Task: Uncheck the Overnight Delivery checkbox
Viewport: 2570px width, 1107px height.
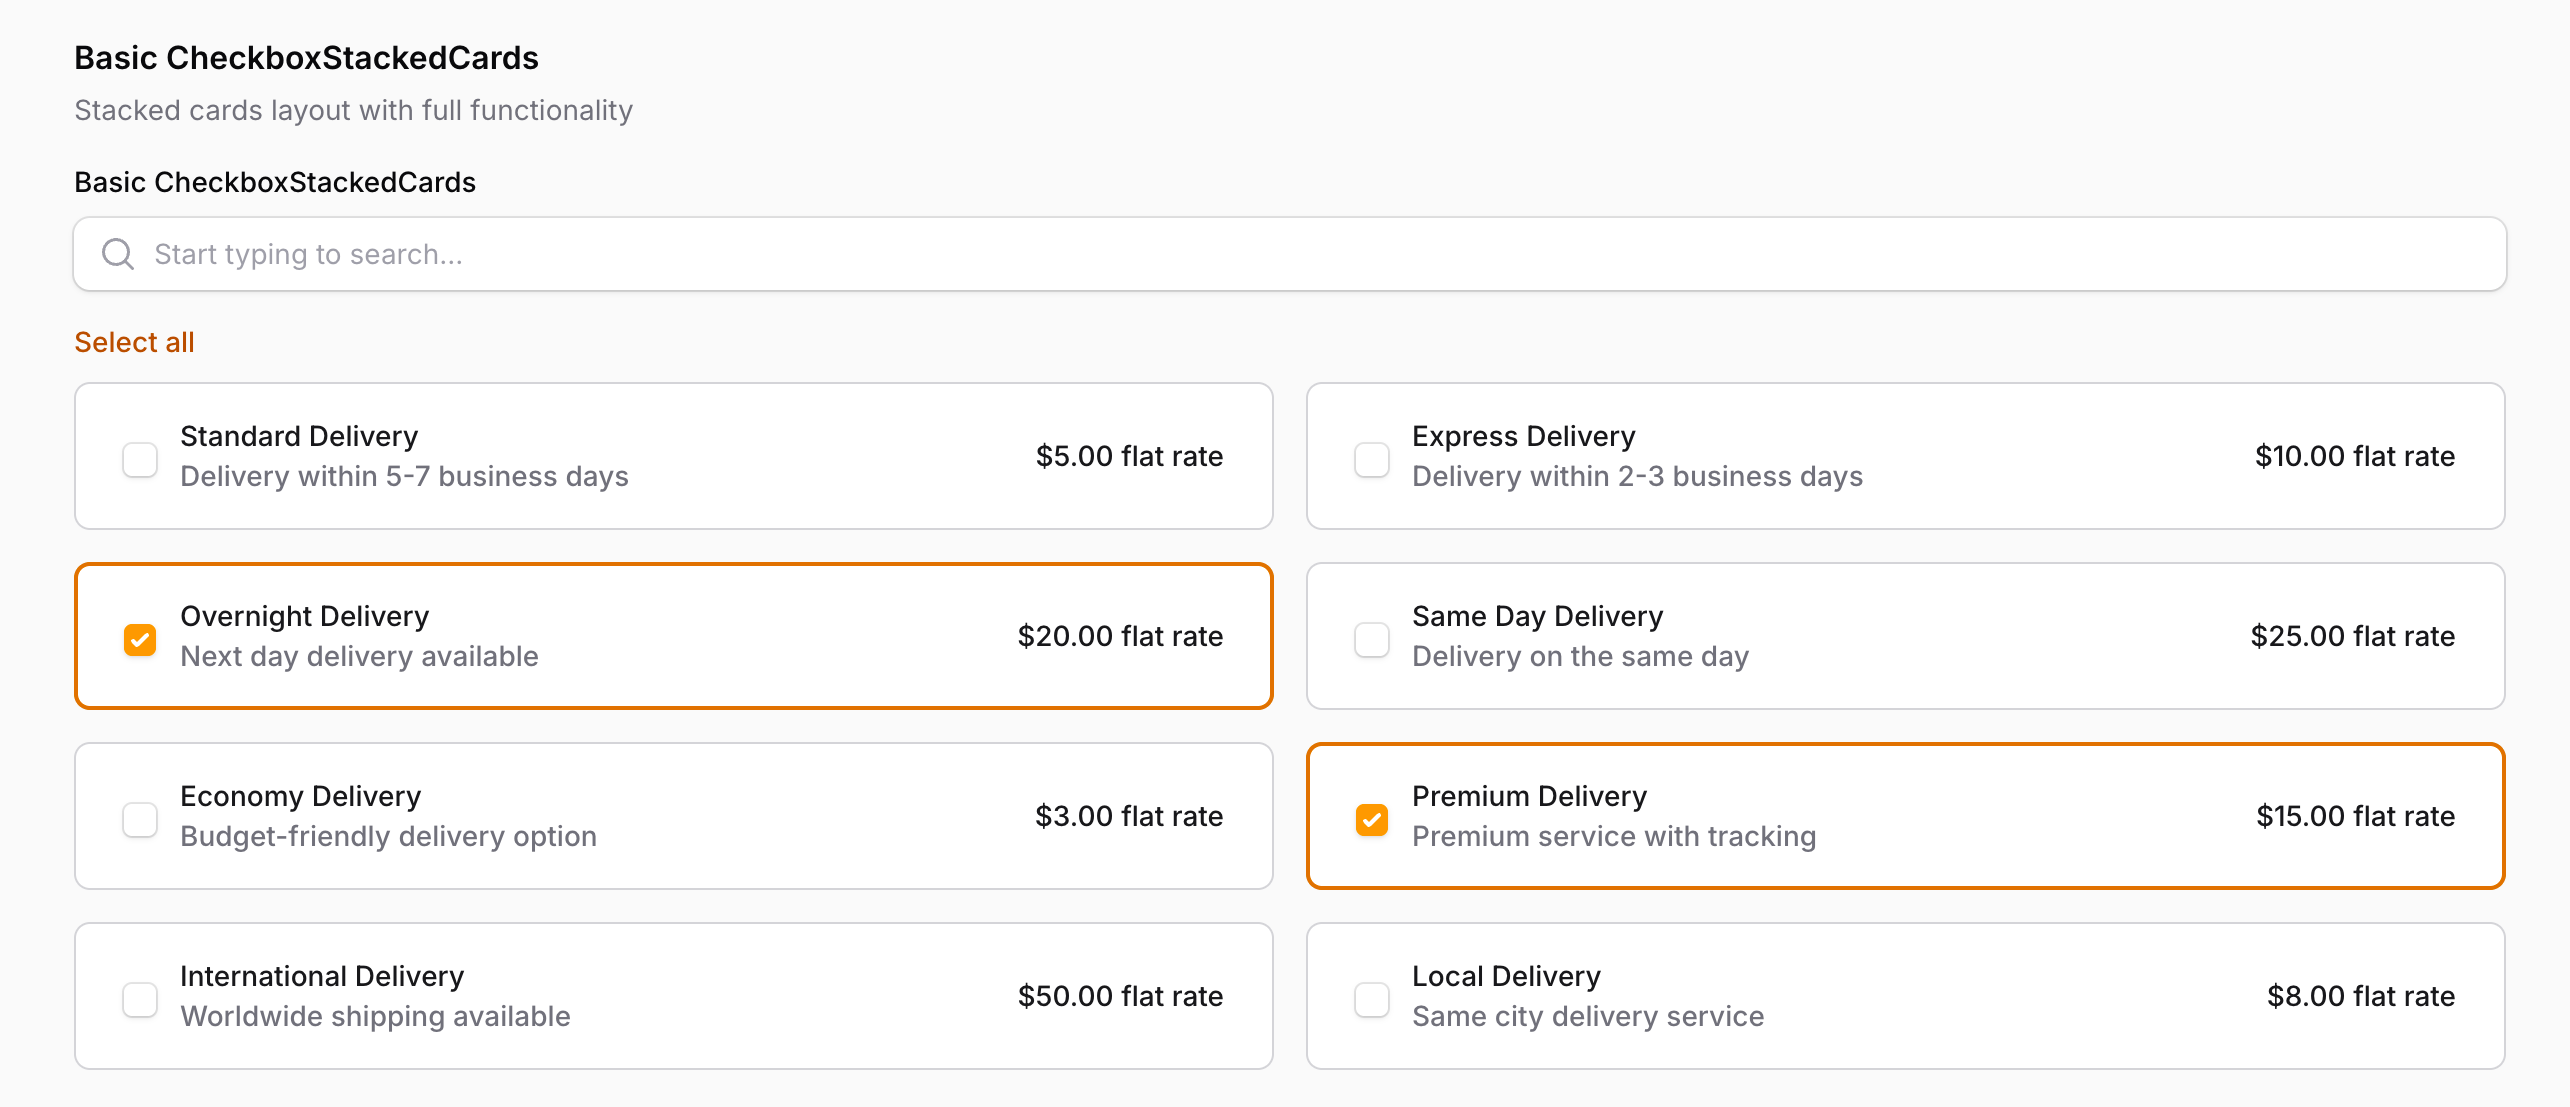Action: (x=140, y=640)
